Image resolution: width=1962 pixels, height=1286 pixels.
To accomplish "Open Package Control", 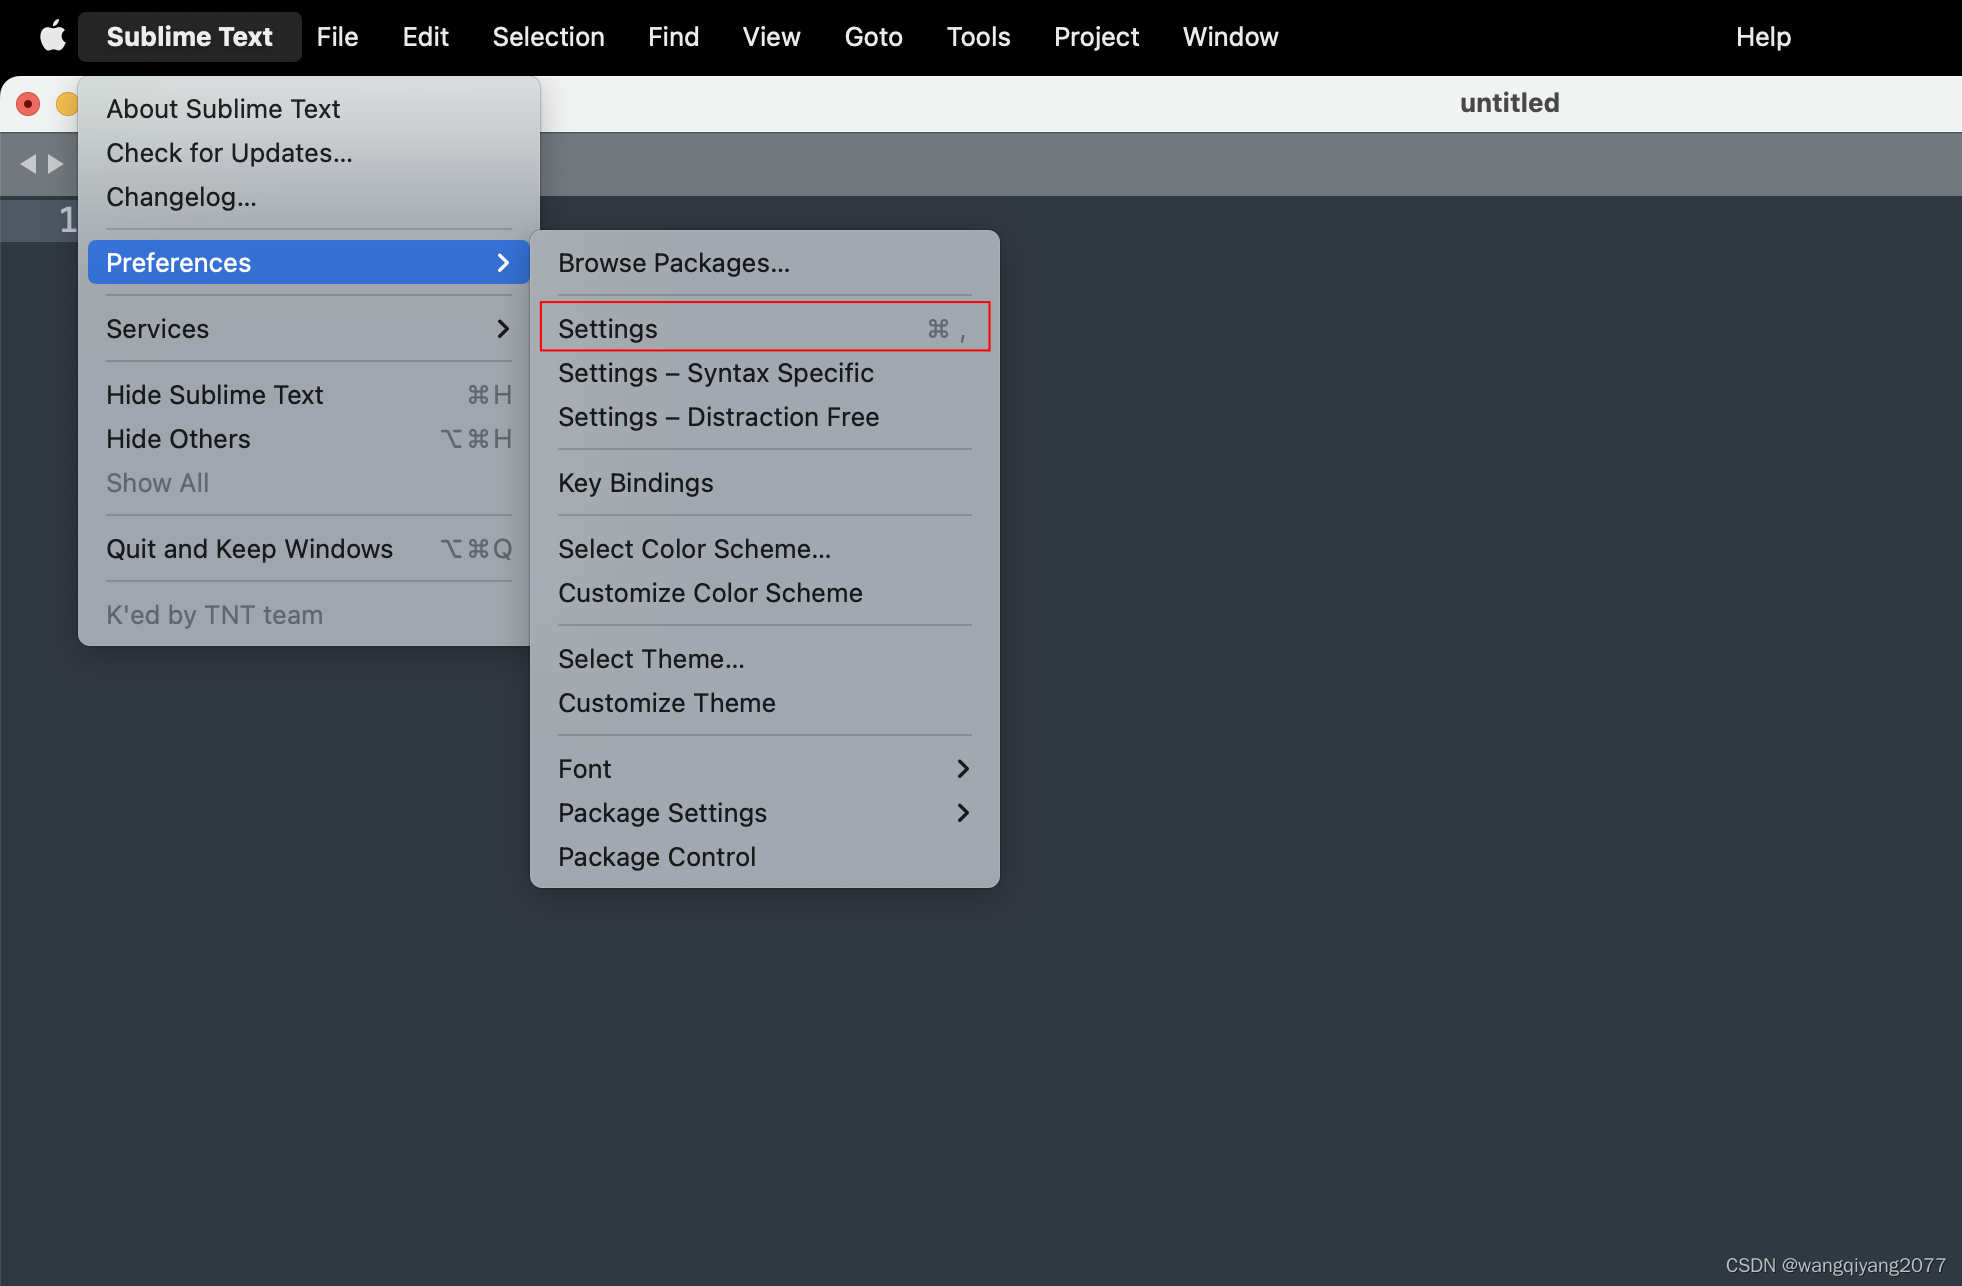I will pyautogui.click(x=765, y=856).
